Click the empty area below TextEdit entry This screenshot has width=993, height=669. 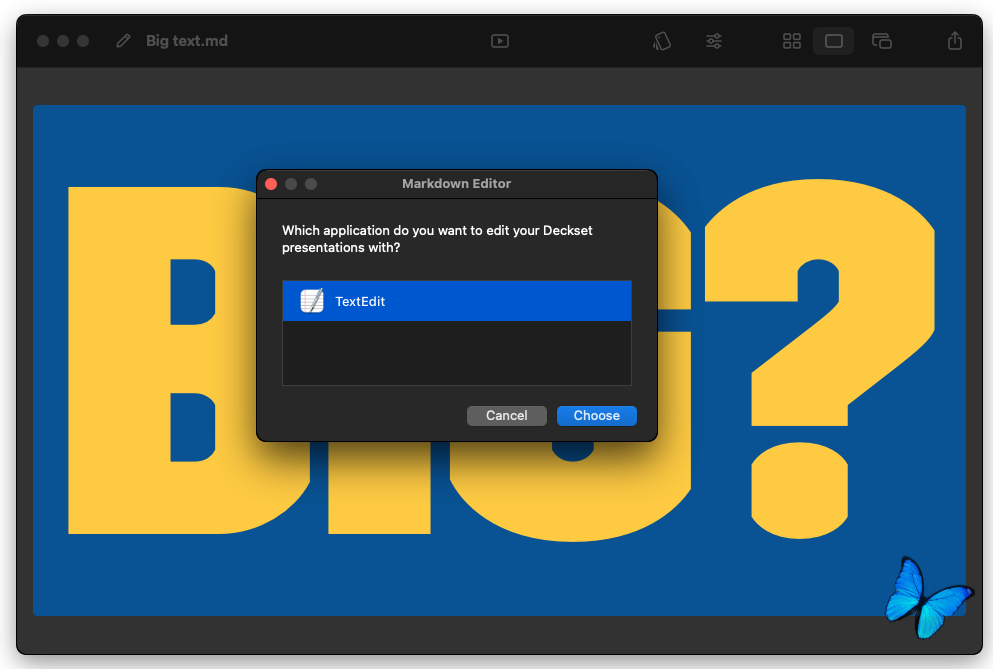pyautogui.click(x=456, y=352)
